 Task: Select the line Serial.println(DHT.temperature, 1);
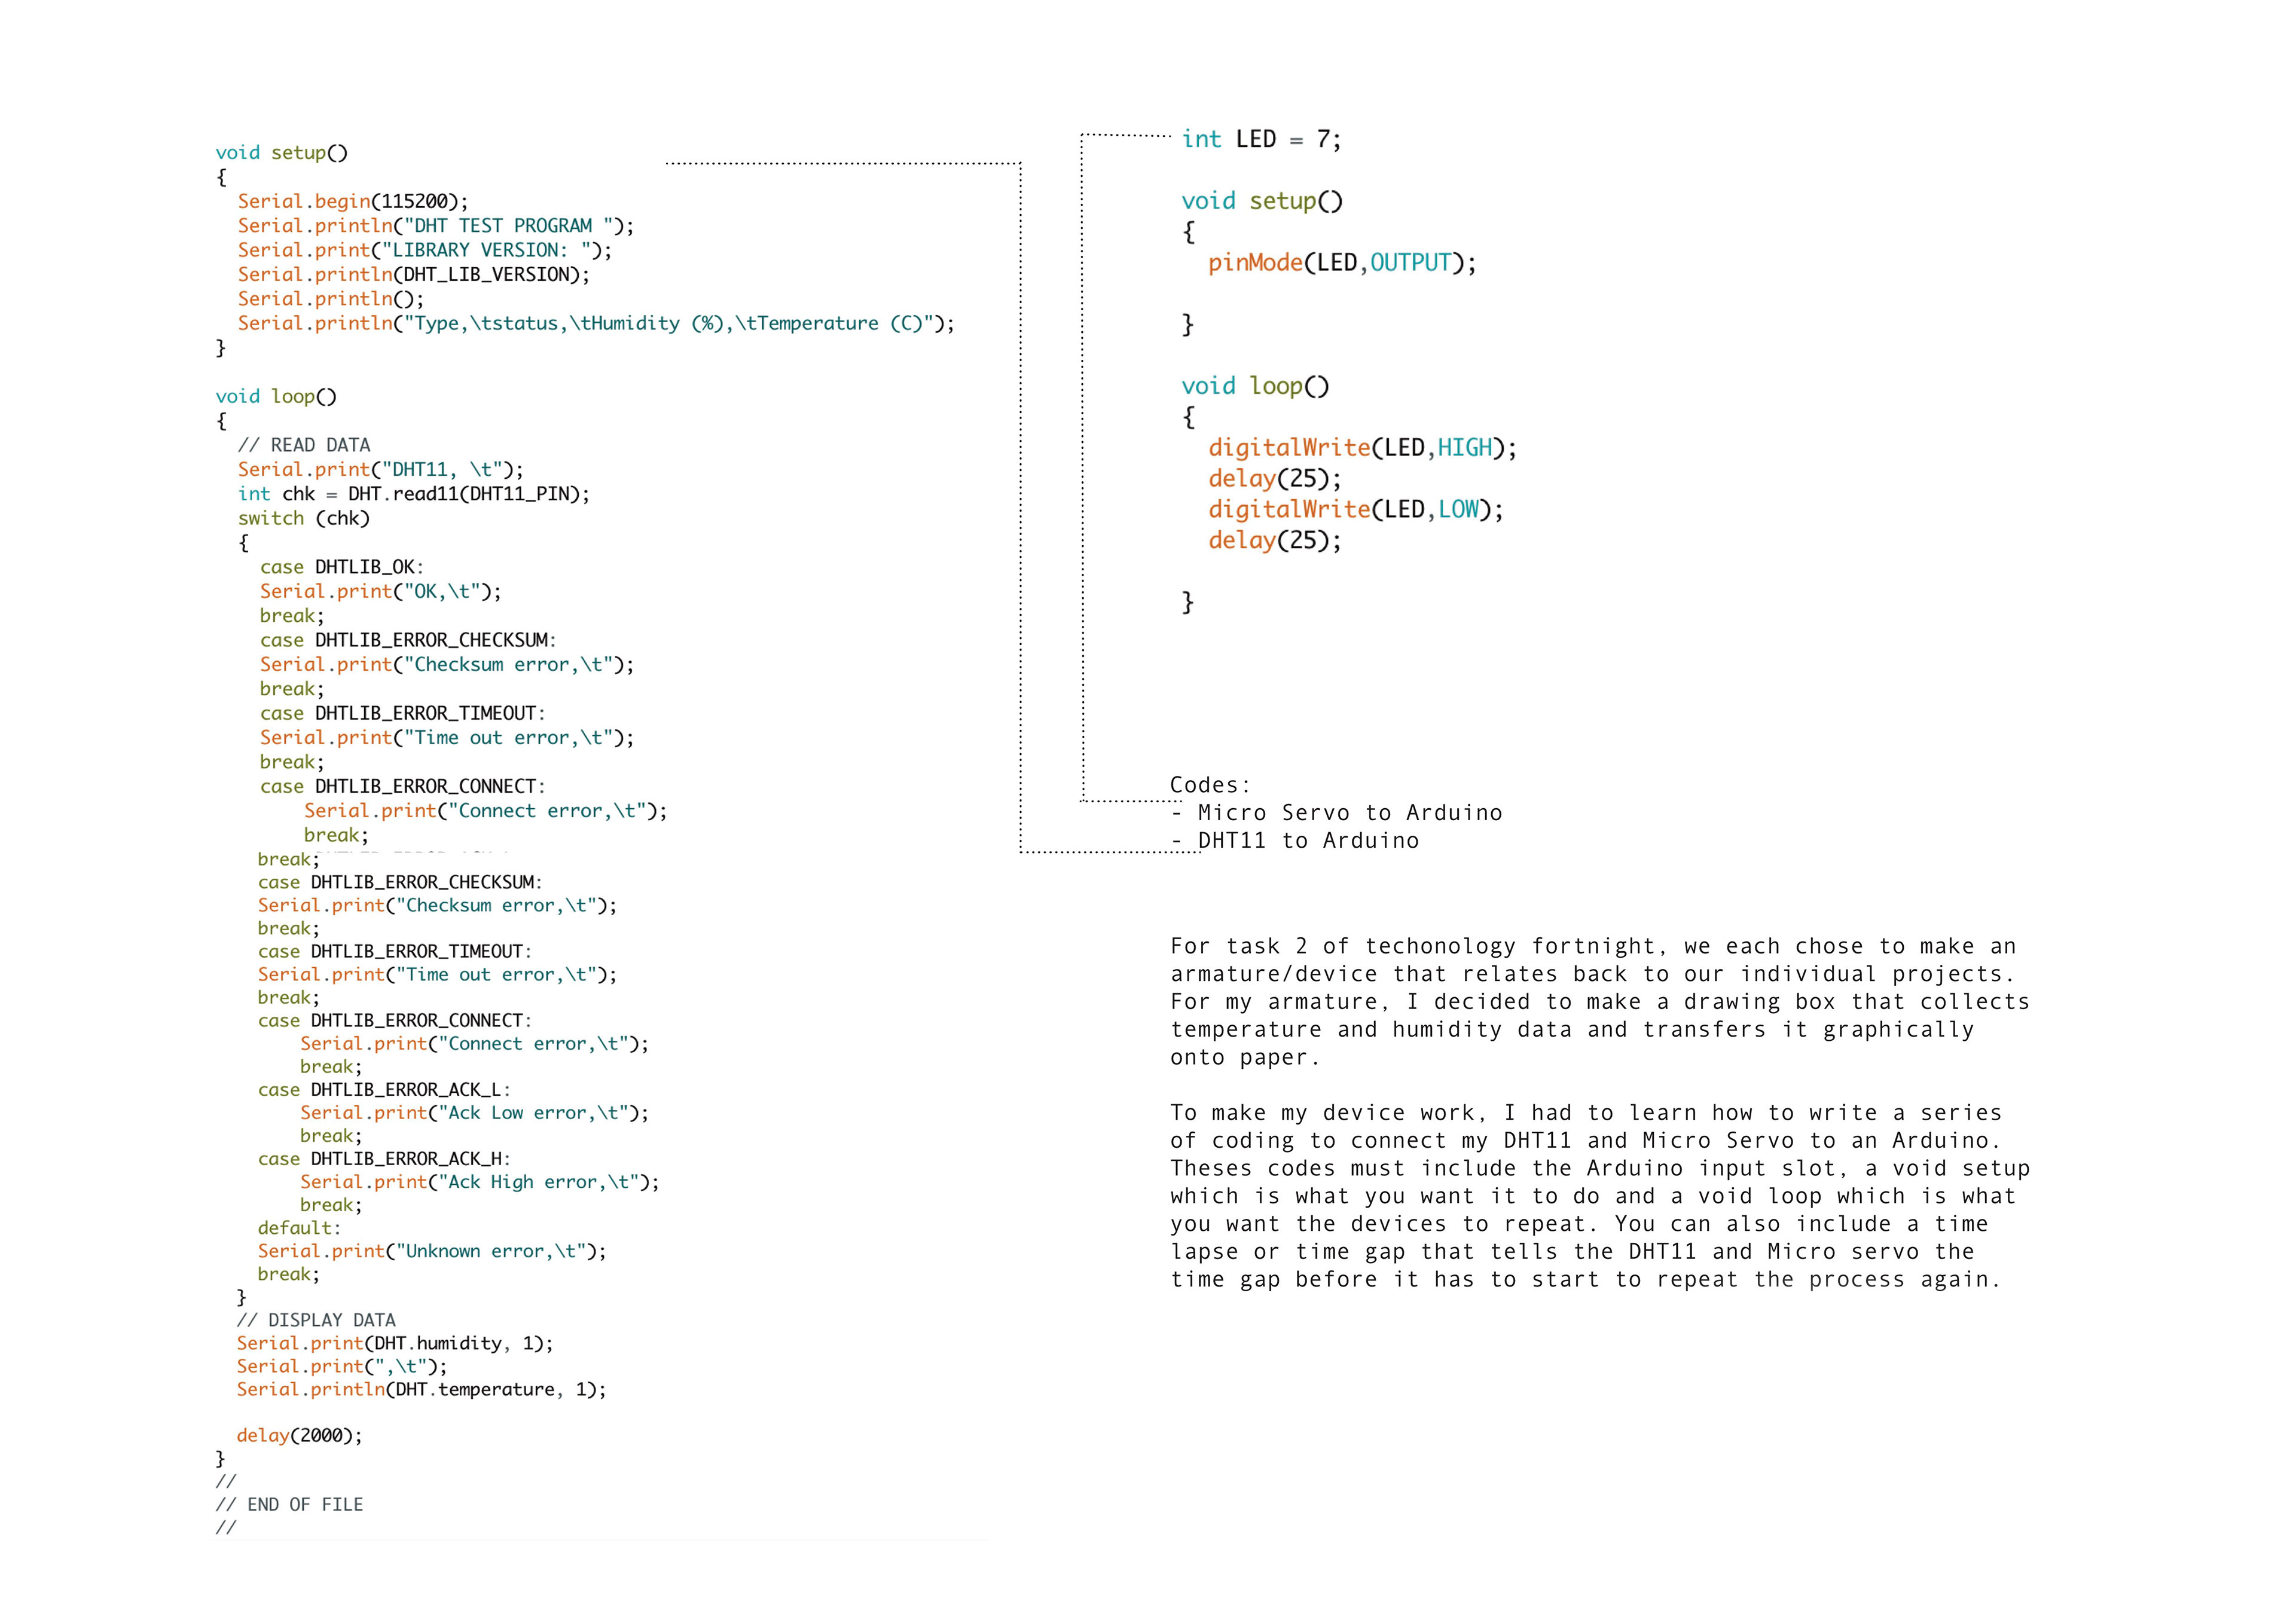421,1389
